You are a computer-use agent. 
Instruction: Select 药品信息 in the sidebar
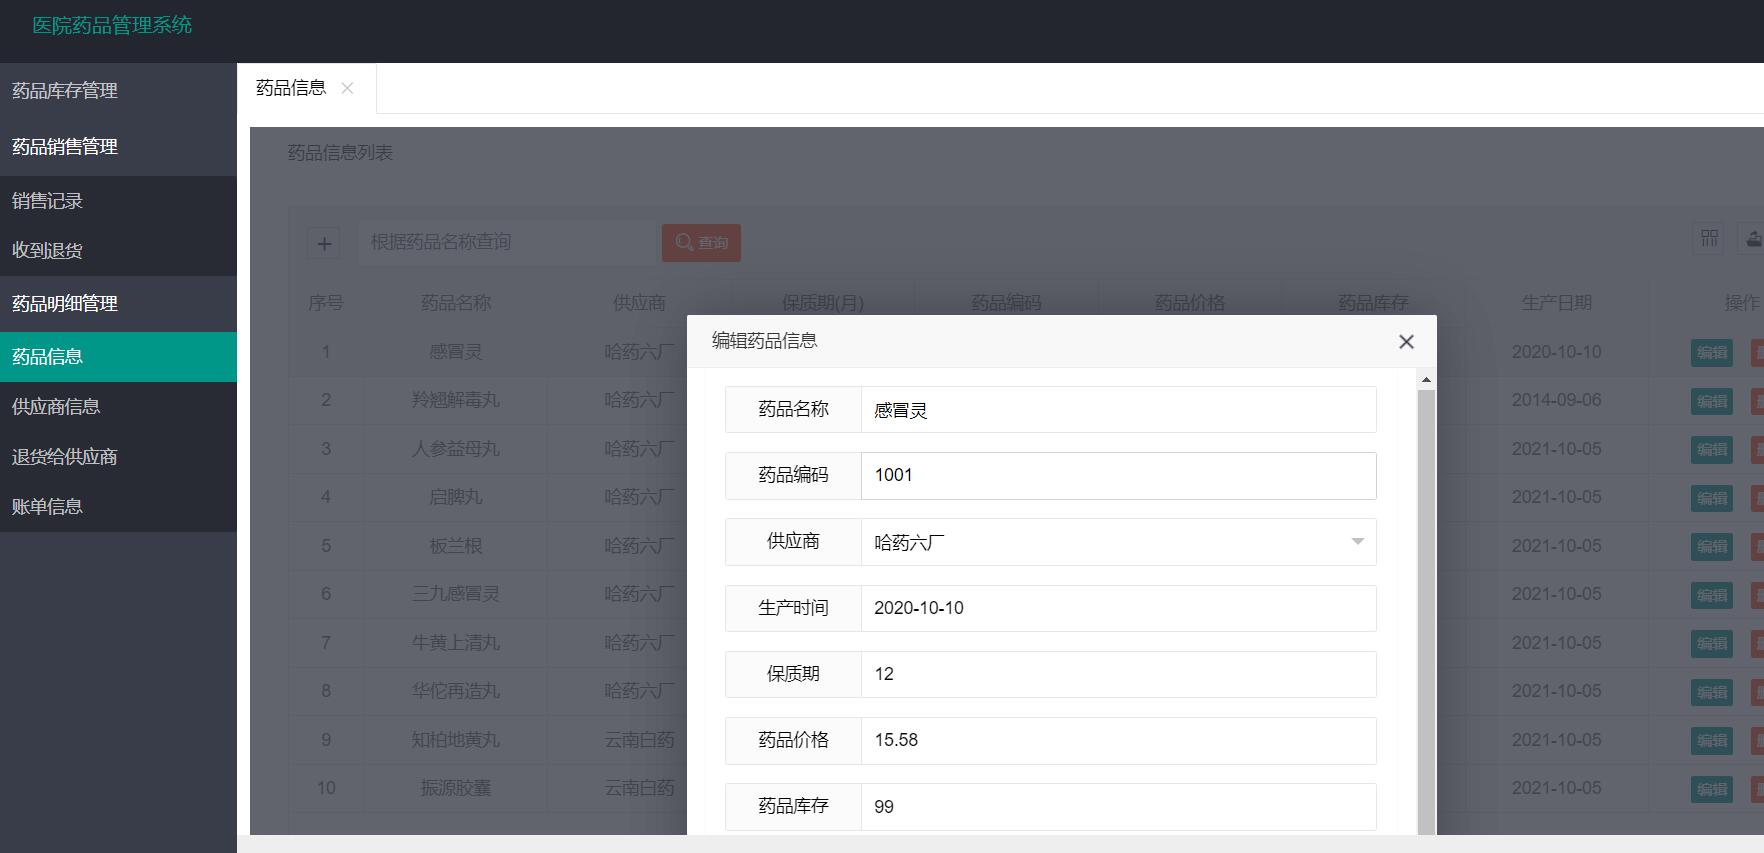[118, 357]
